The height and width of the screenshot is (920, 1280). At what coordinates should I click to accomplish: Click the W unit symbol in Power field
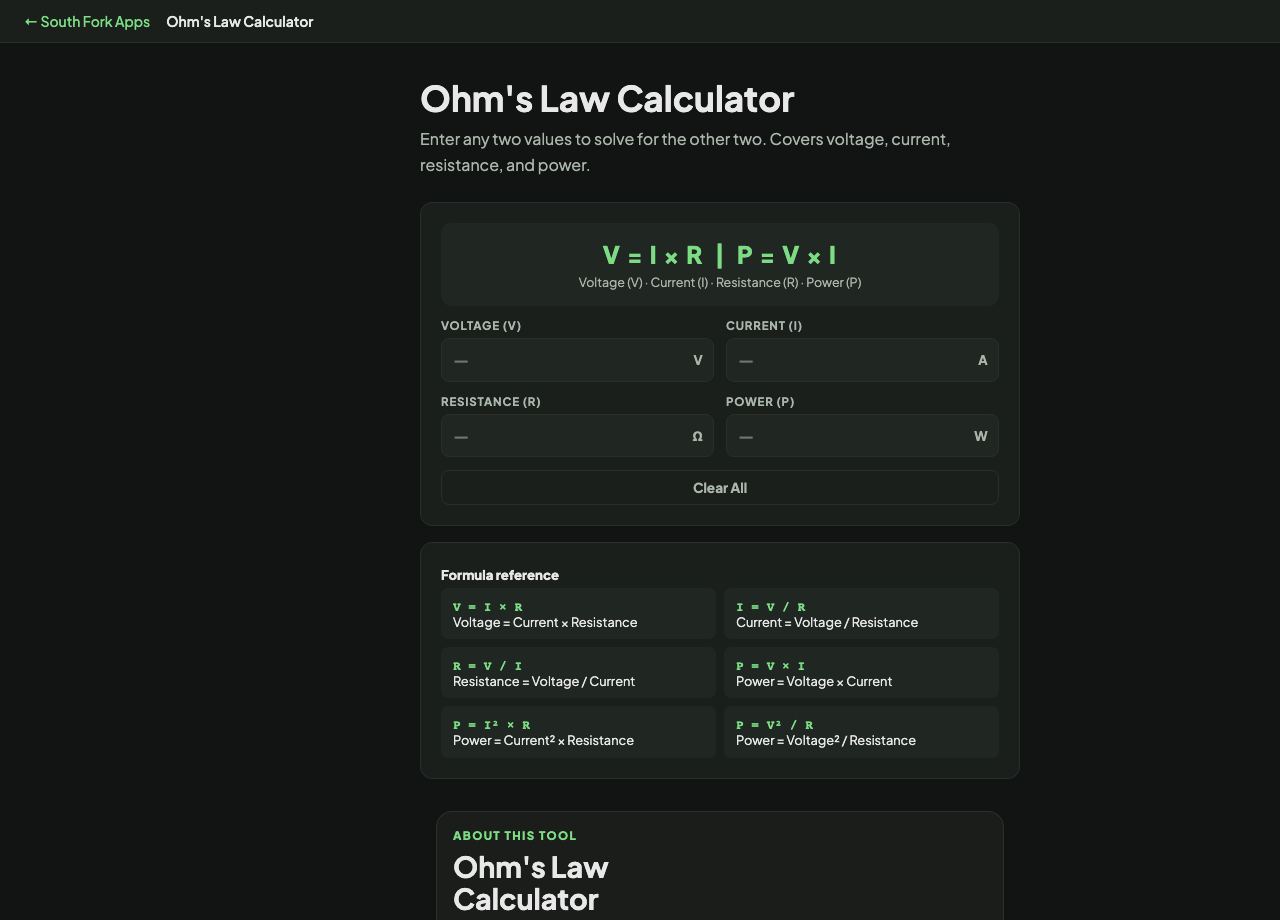click(x=981, y=436)
